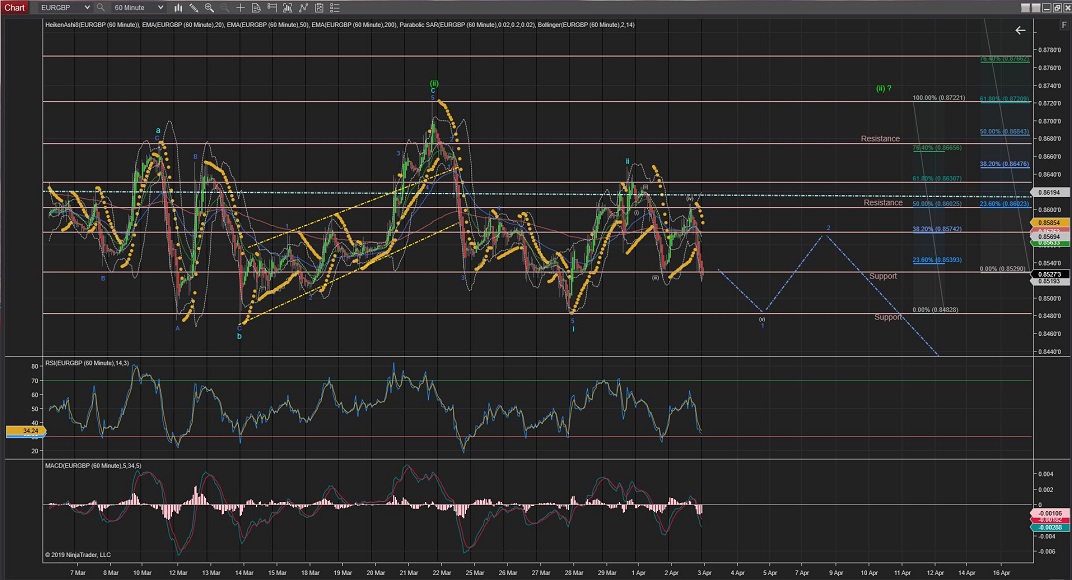Click the green (ii) ? wave label
1072x580 pixels.
[x=883, y=88]
